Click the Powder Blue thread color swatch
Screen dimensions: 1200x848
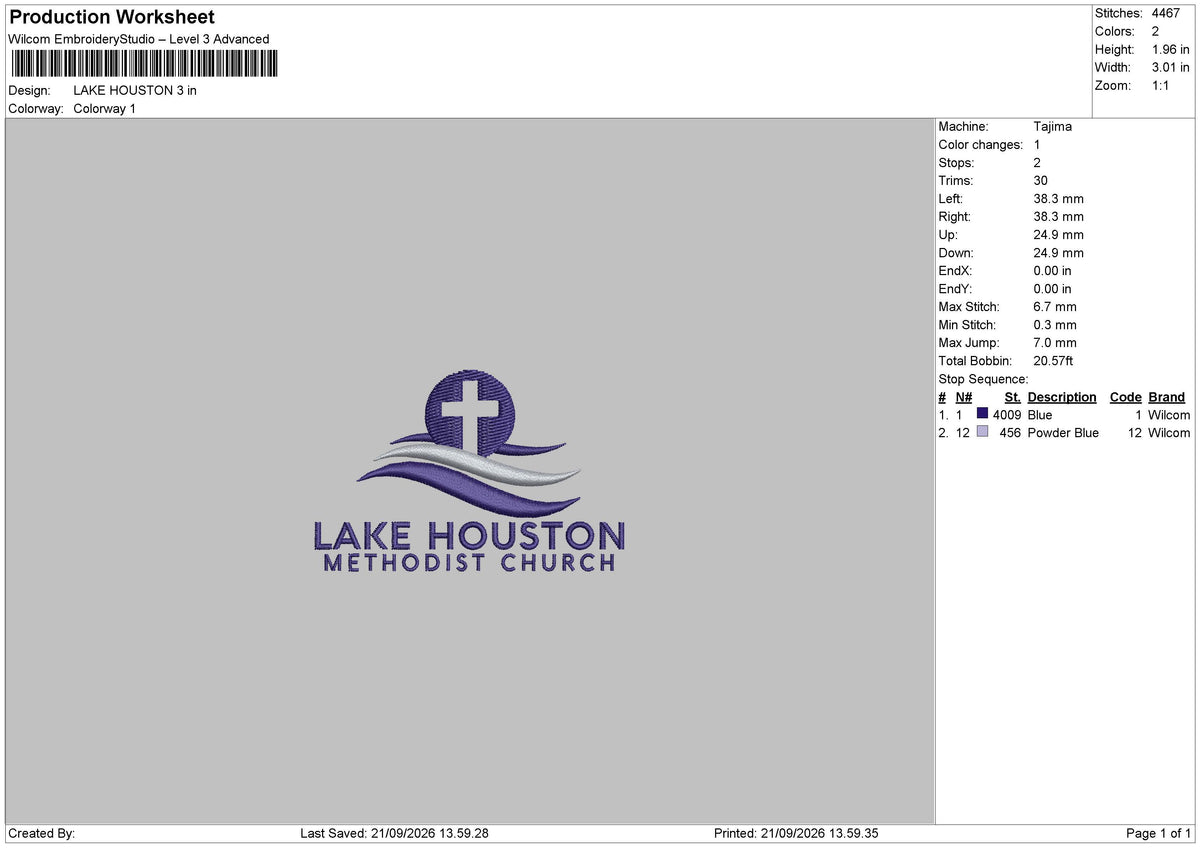tap(983, 432)
